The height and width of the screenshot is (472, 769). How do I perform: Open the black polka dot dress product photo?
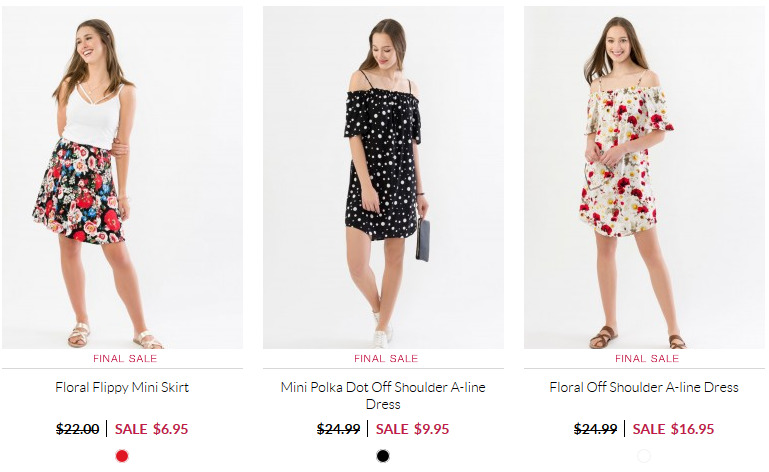pyautogui.click(x=383, y=177)
